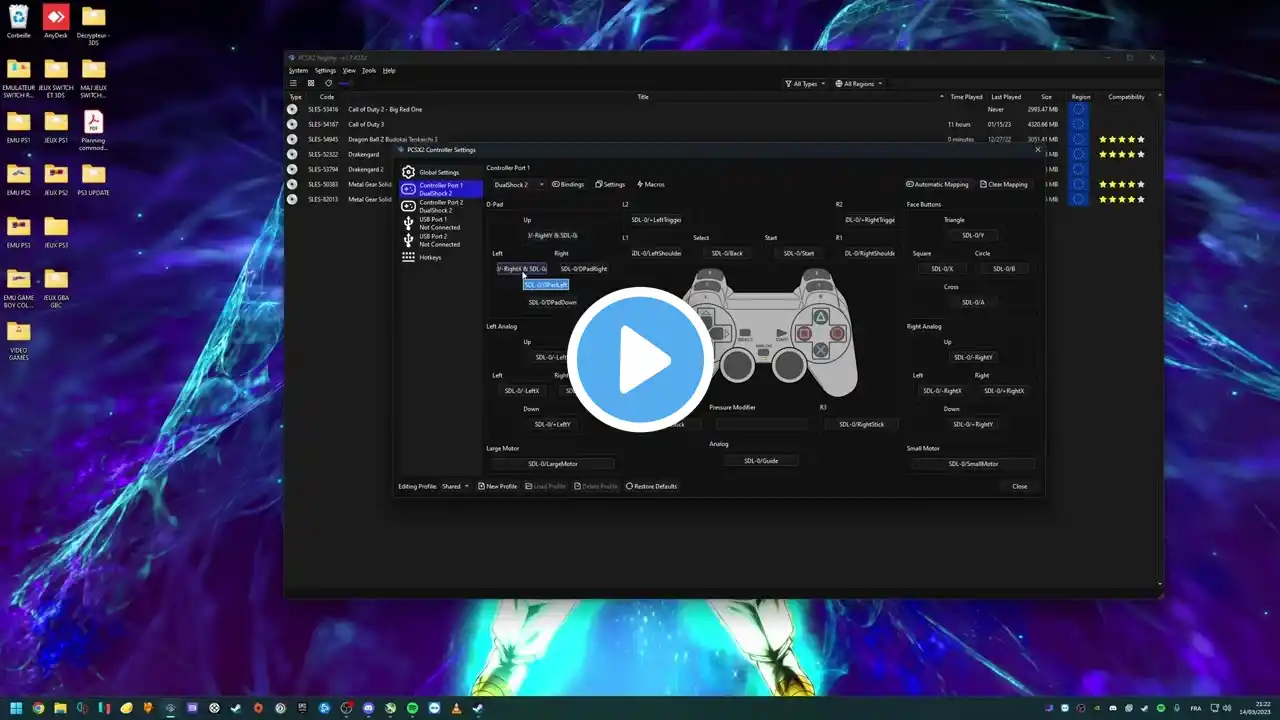This screenshot has width=1280, height=720.
Task: Open USB Port 1 settings
Action: 440,223
